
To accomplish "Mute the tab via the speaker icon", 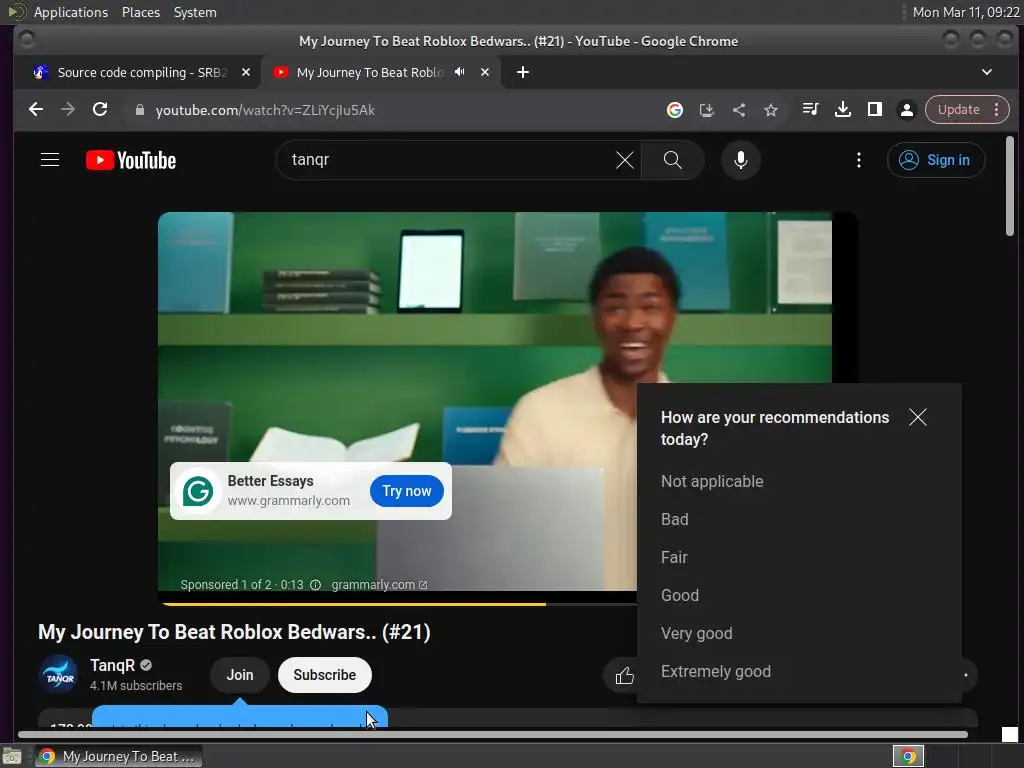I will tap(460, 72).
